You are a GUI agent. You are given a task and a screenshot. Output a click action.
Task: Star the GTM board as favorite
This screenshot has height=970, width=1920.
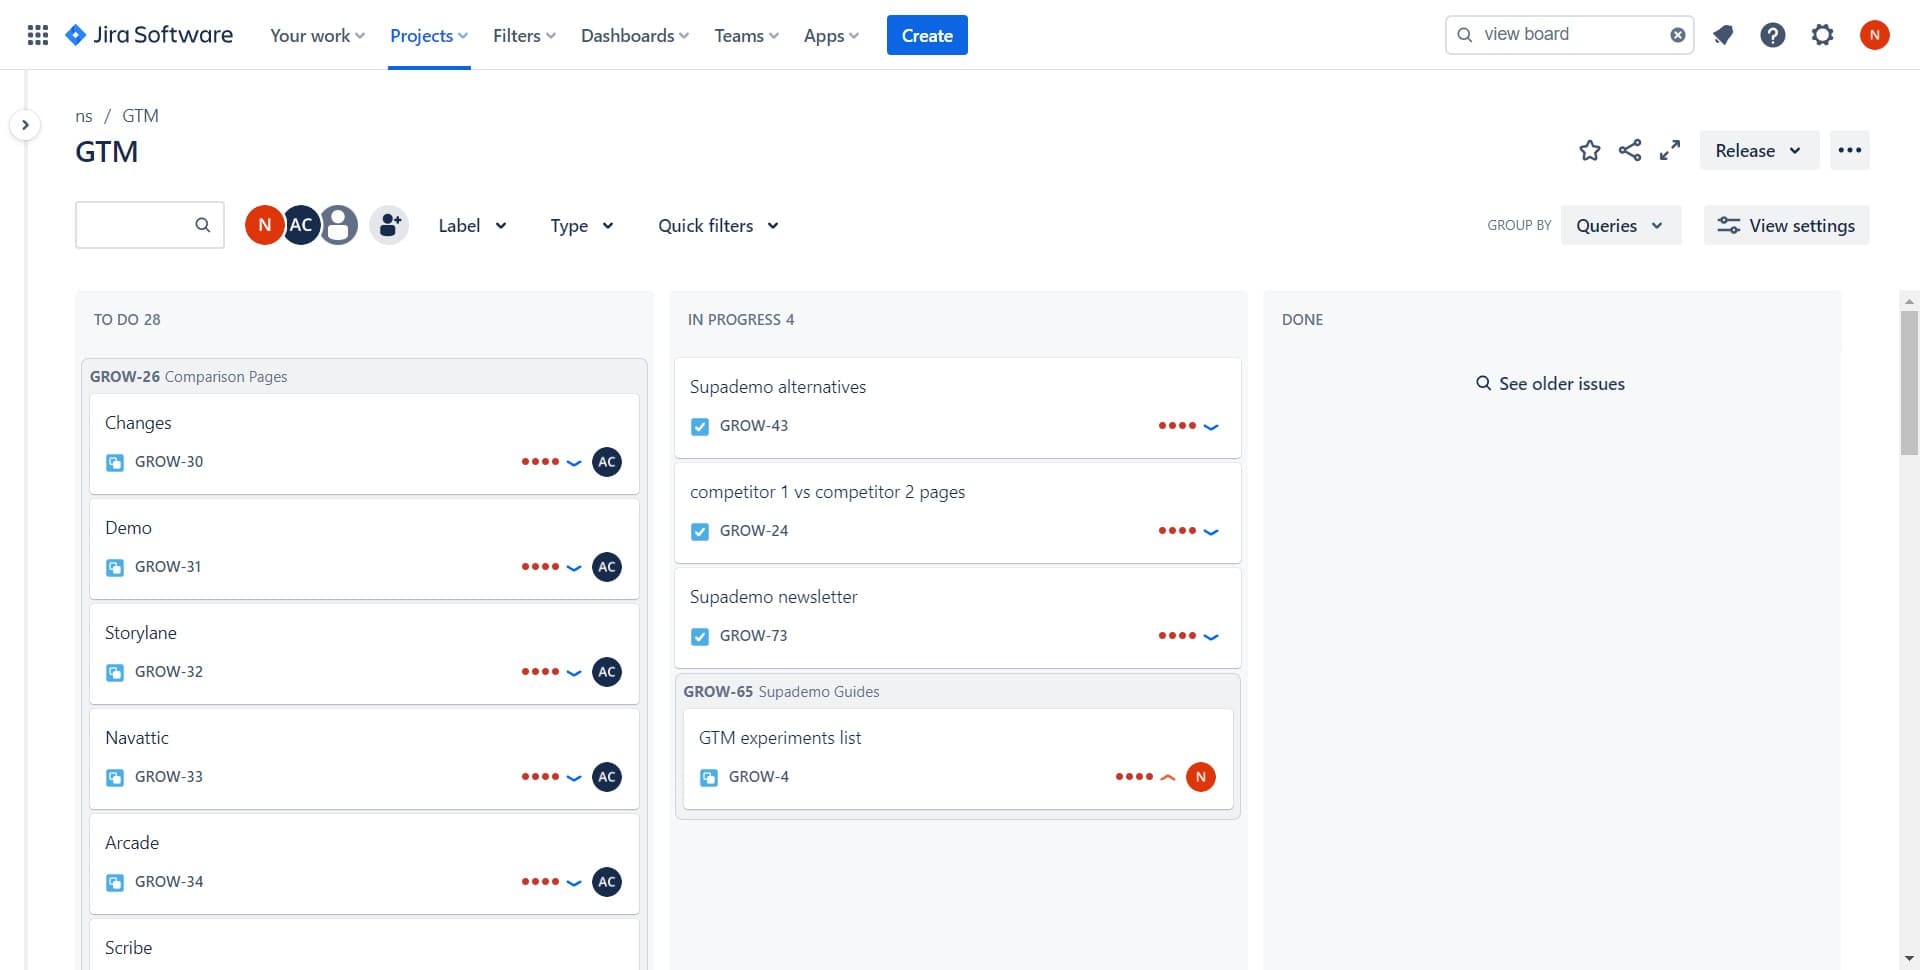click(1589, 150)
